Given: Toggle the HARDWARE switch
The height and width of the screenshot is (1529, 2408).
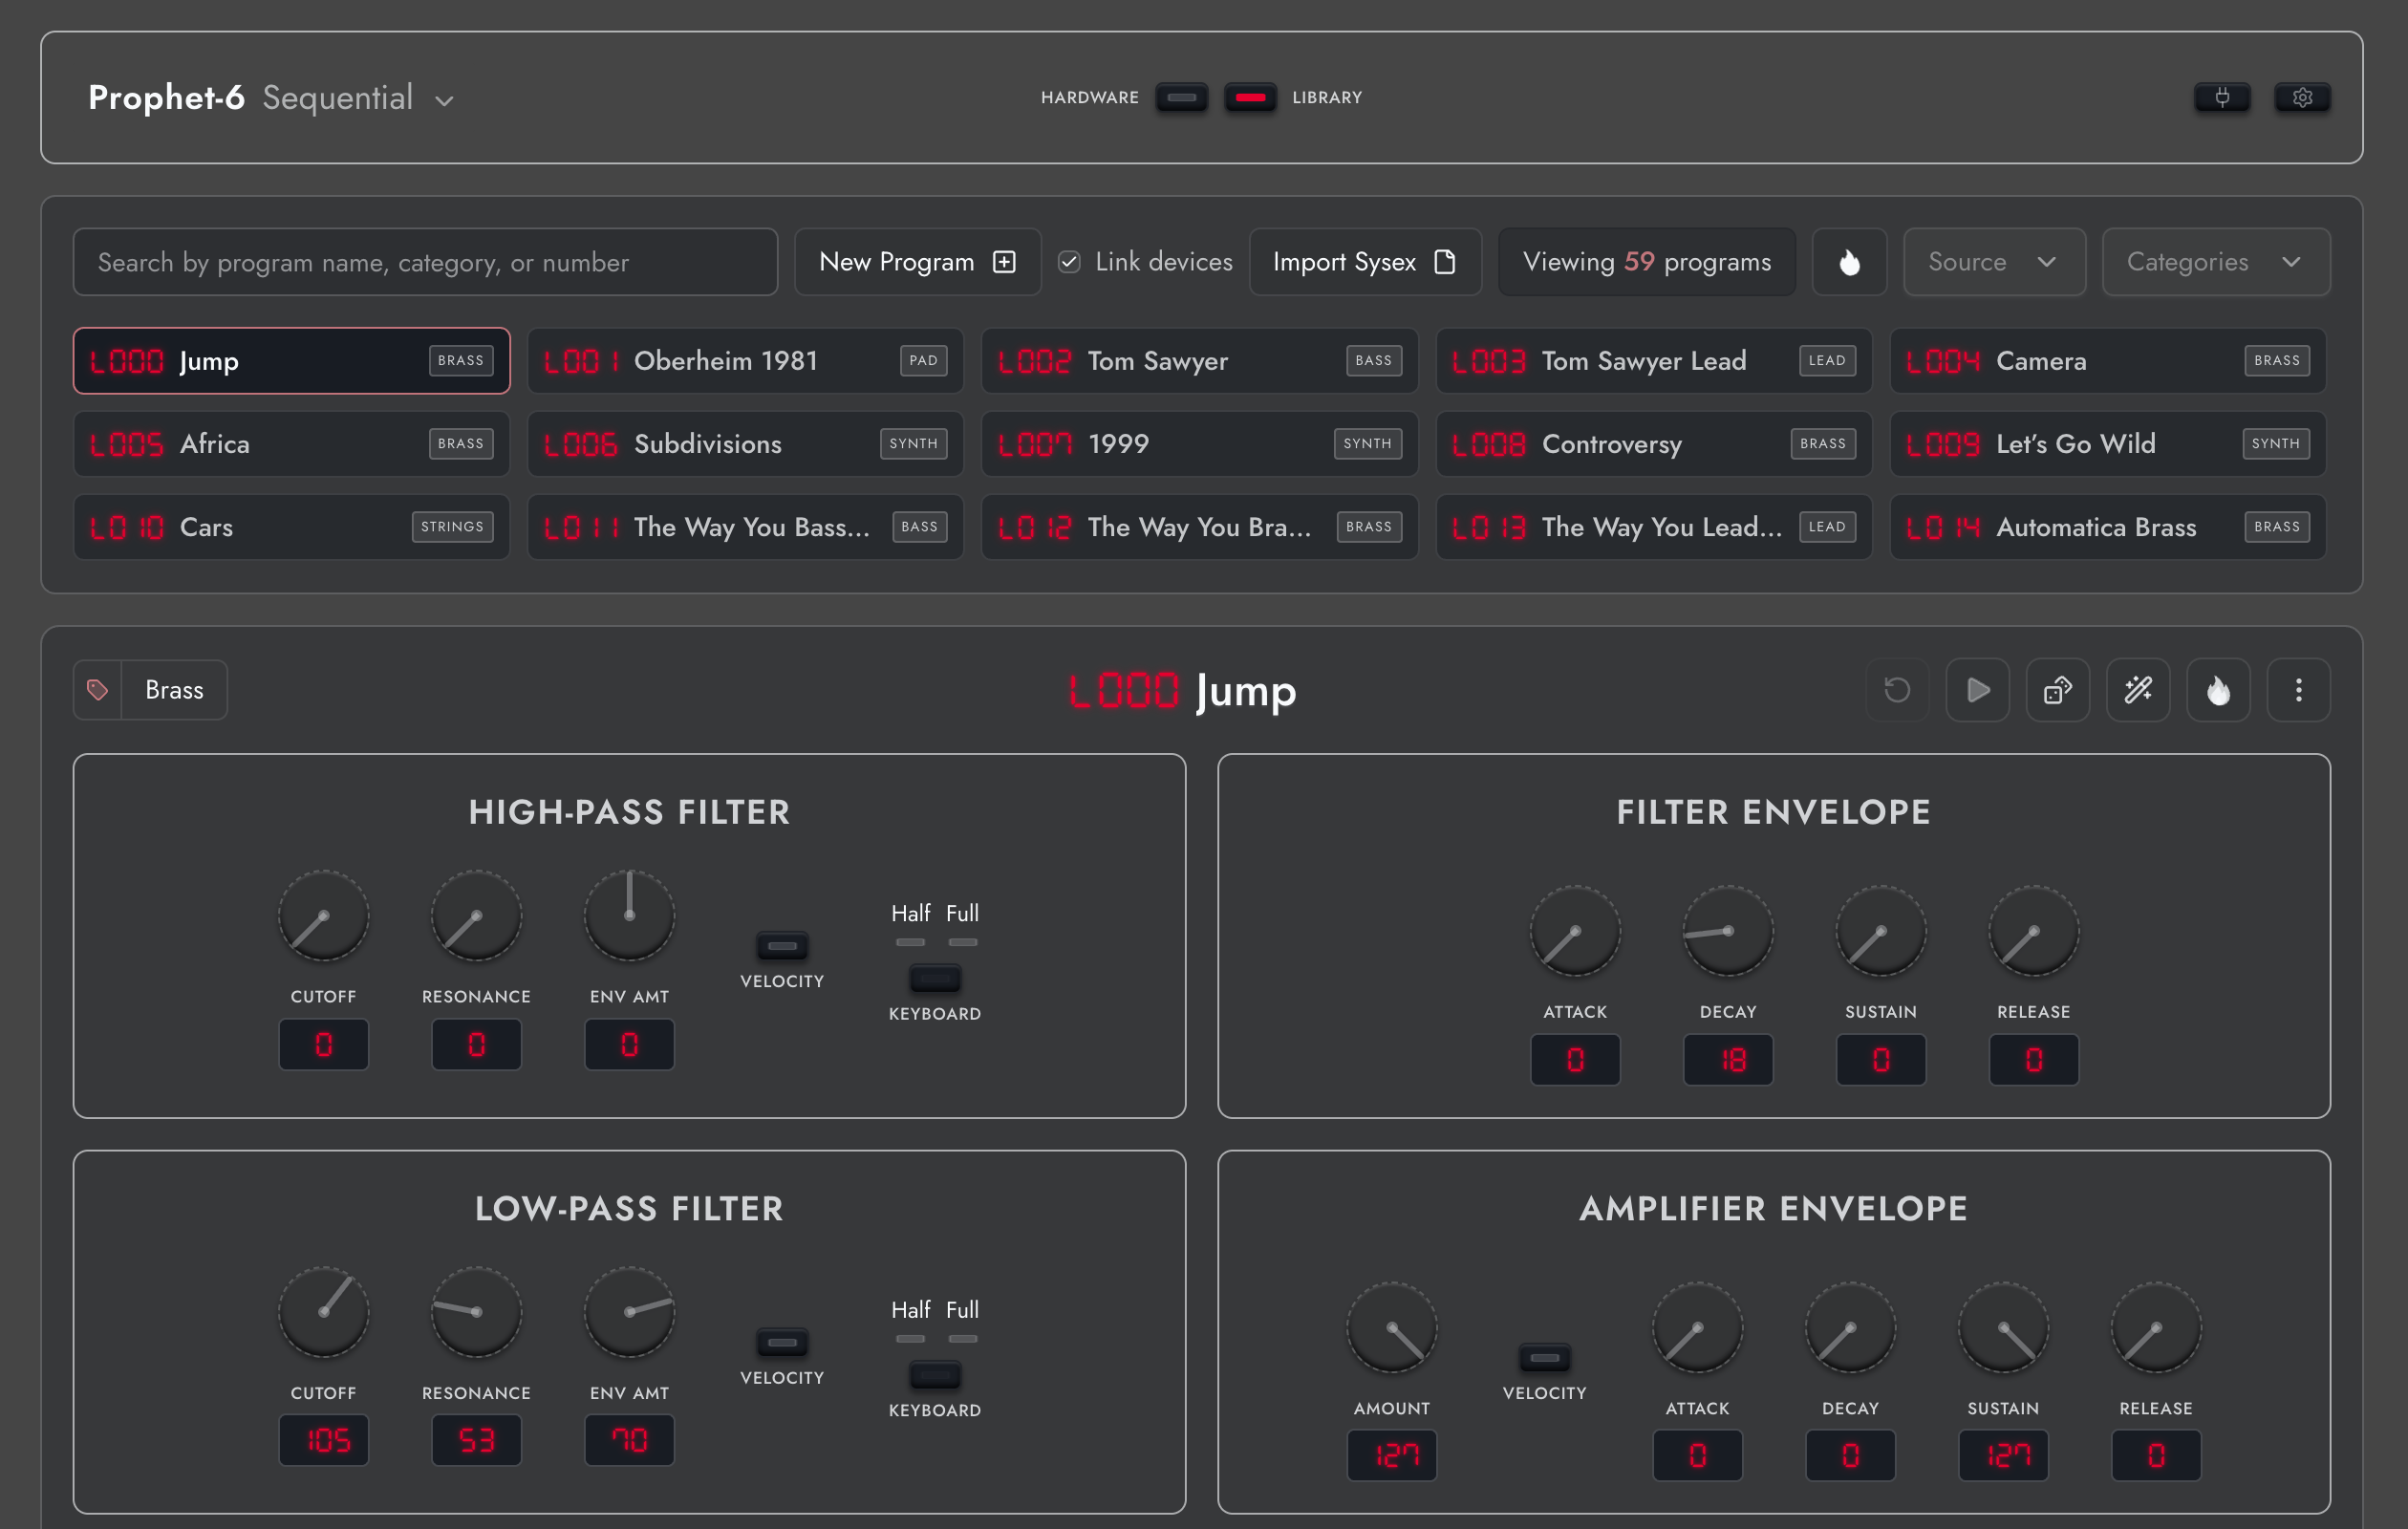Looking at the screenshot, I should coord(1181,97).
